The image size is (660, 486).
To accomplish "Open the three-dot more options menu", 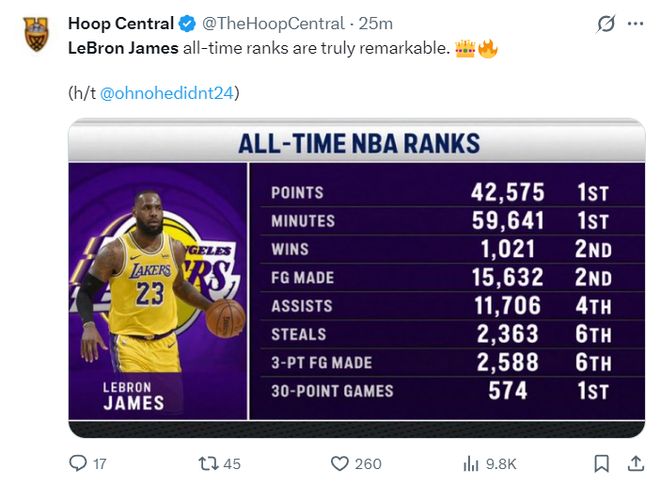I will click(x=635, y=23).
